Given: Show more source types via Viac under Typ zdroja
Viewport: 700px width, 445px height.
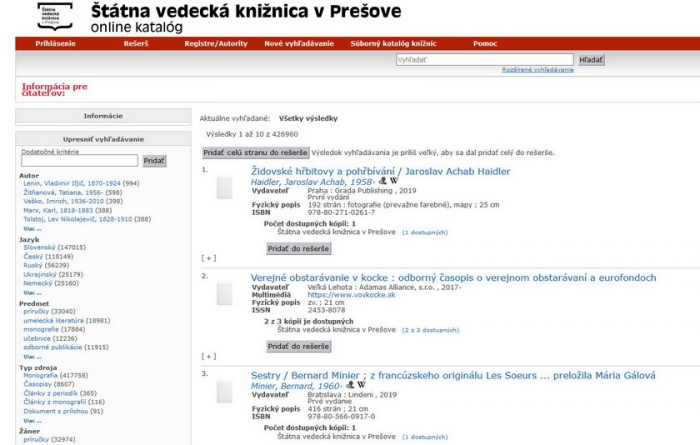Looking at the screenshot, I should 32,421.
